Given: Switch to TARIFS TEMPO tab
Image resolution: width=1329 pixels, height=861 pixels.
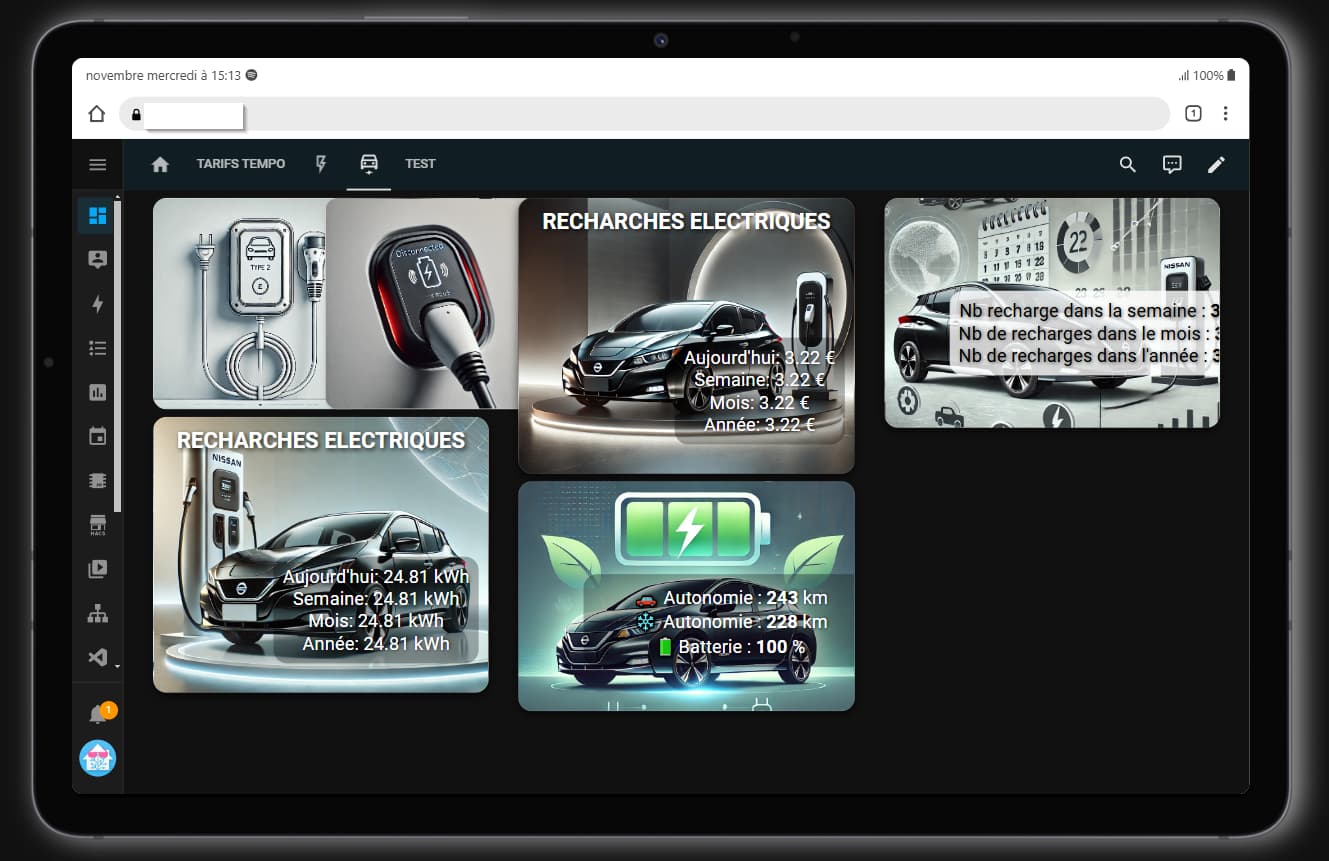Looking at the screenshot, I should 241,164.
